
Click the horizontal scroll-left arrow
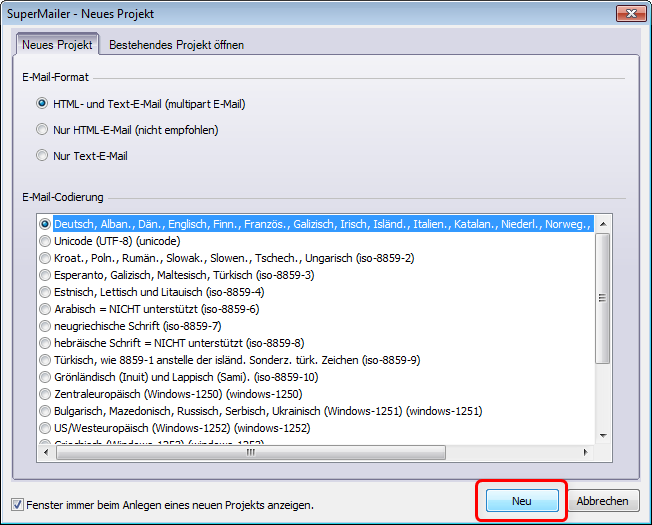46,452
